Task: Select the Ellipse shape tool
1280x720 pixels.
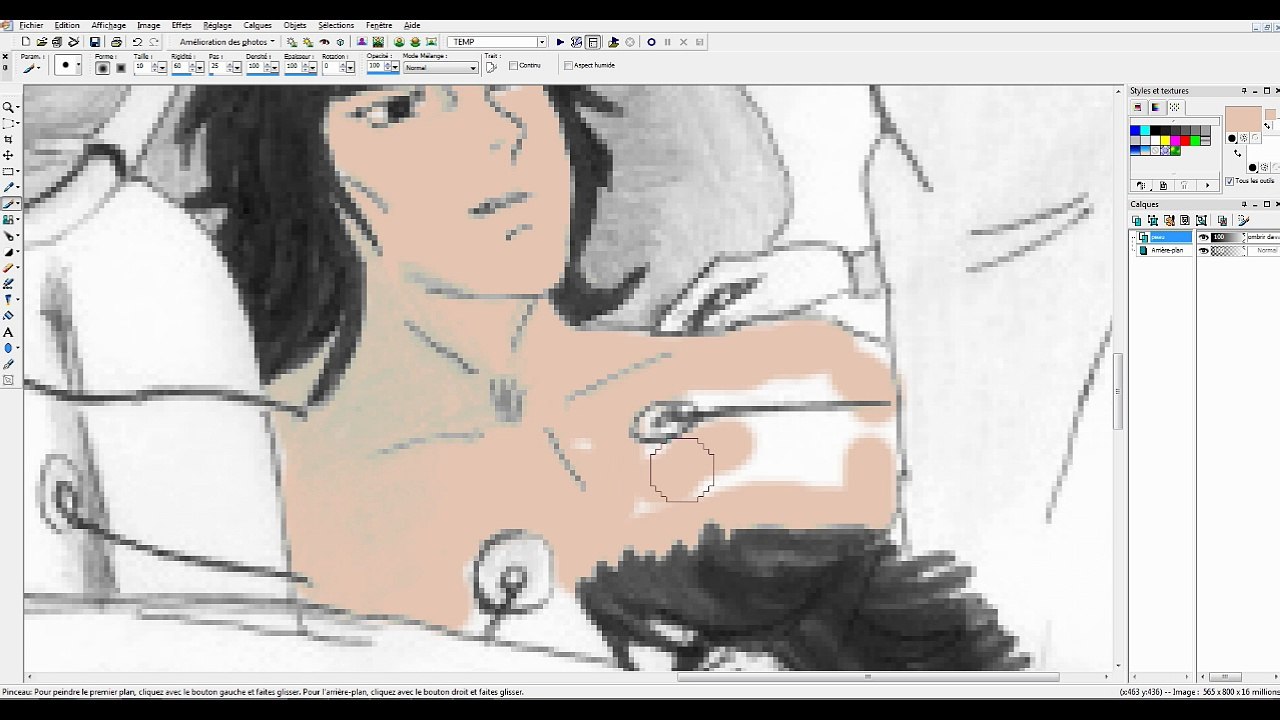Action: click(x=8, y=348)
